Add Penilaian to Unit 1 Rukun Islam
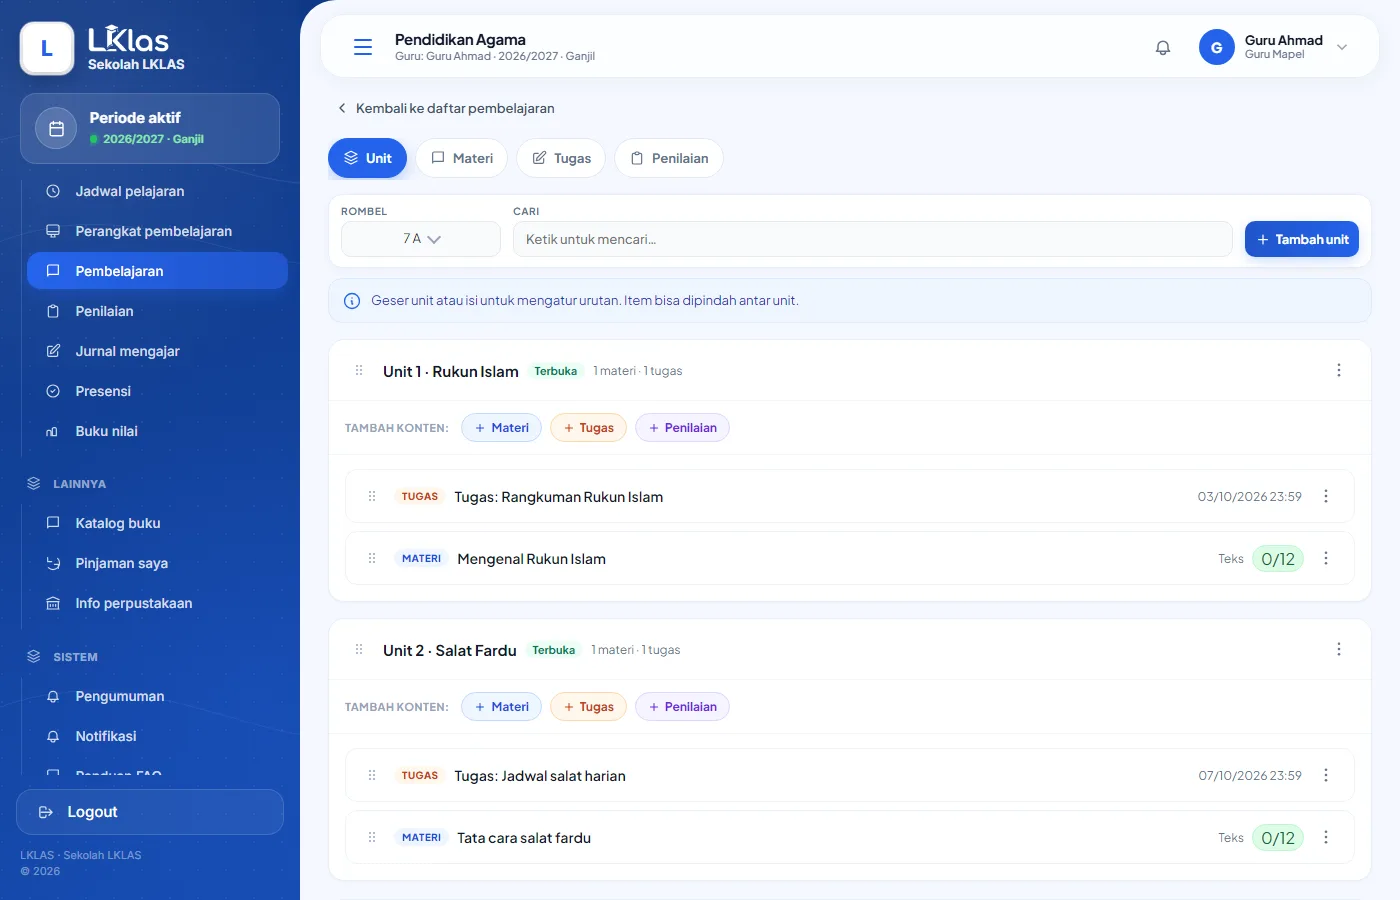Image resolution: width=1400 pixels, height=900 pixels. [682, 428]
